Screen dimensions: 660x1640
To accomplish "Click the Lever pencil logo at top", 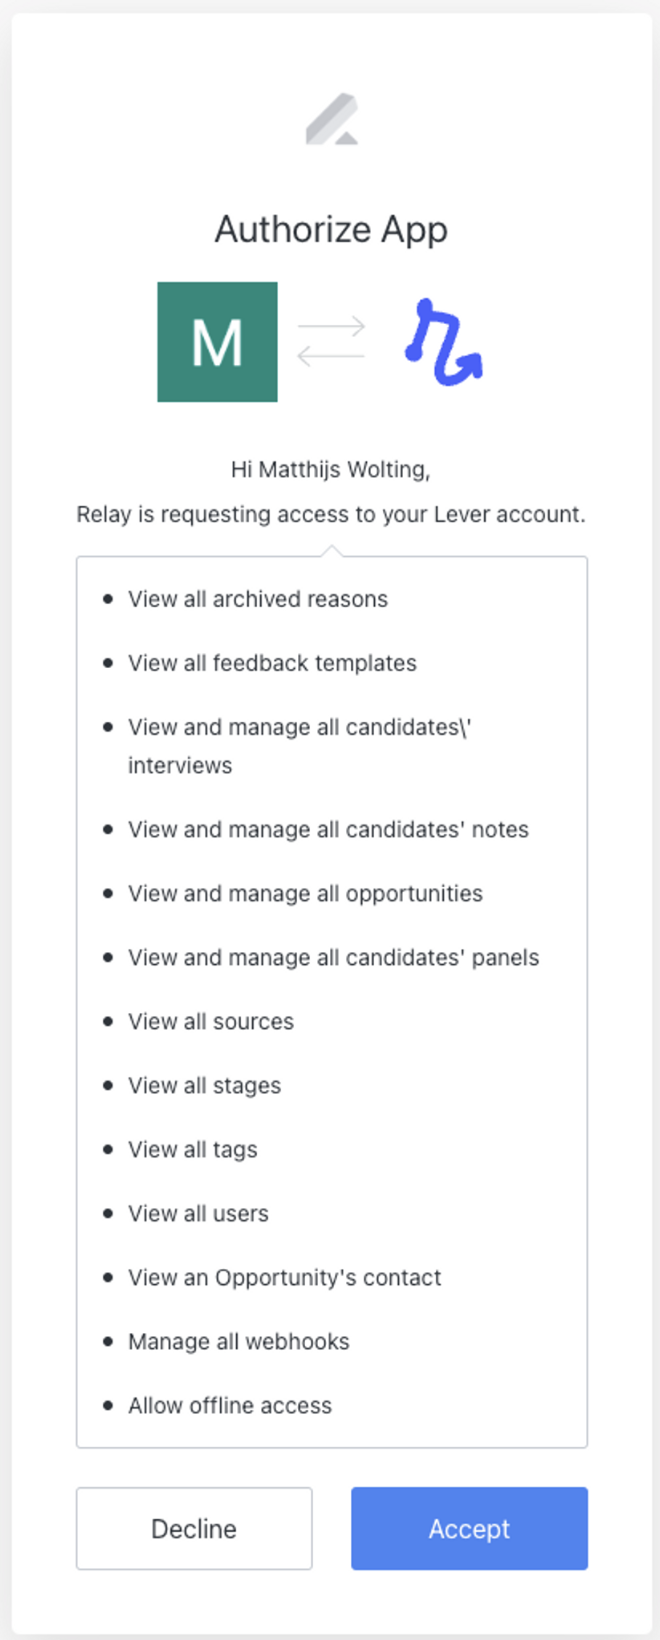I will (x=330, y=120).
